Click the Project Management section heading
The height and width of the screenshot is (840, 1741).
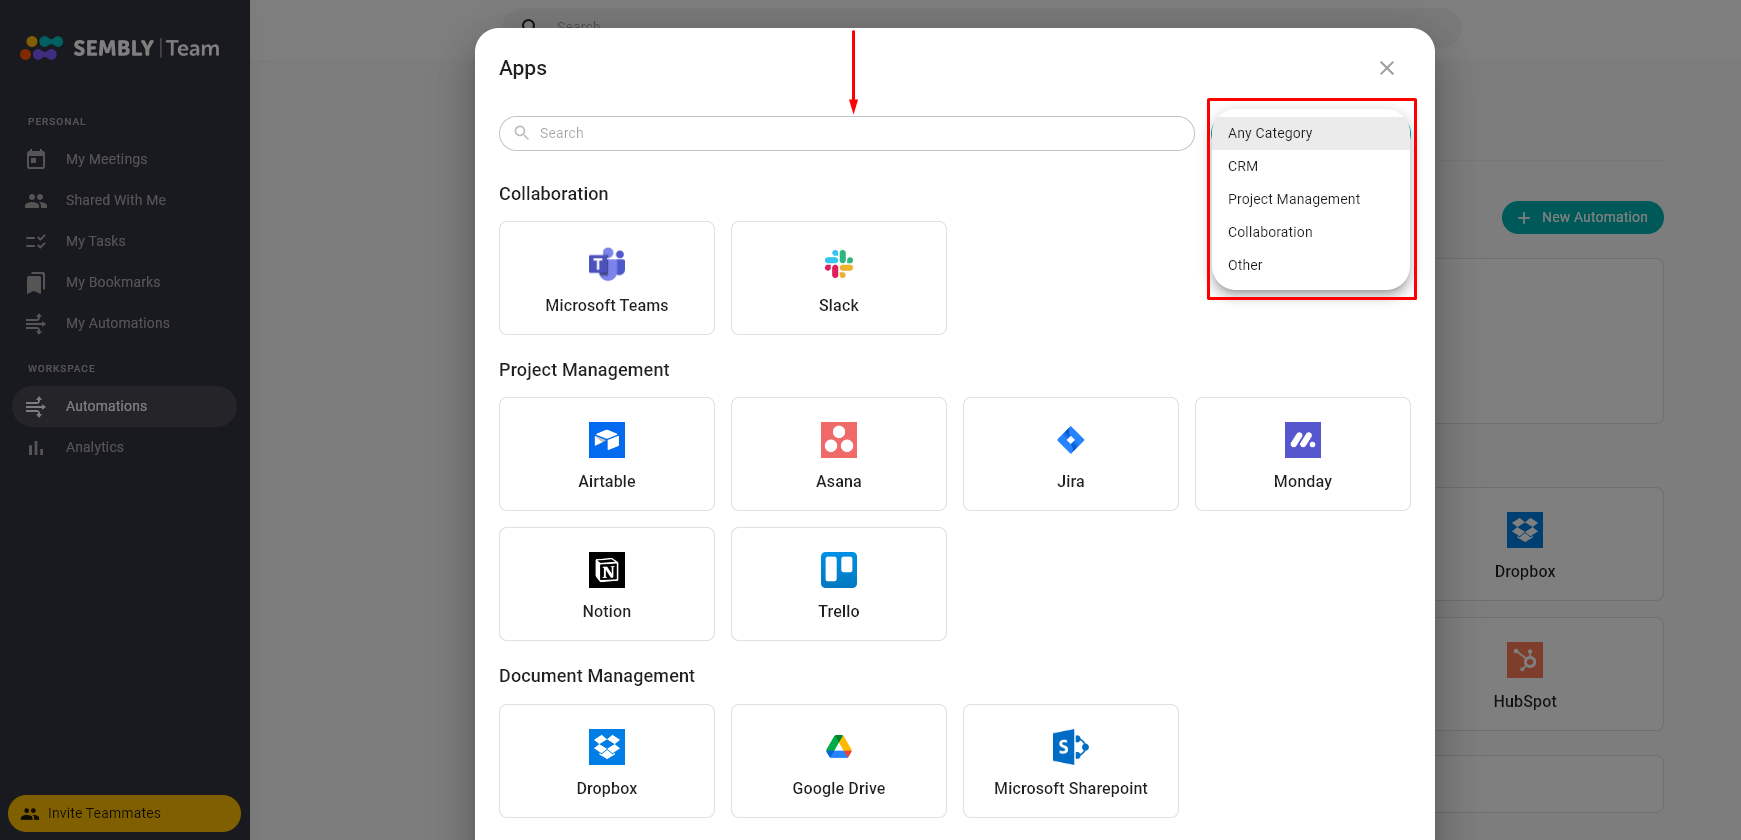[x=584, y=370]
